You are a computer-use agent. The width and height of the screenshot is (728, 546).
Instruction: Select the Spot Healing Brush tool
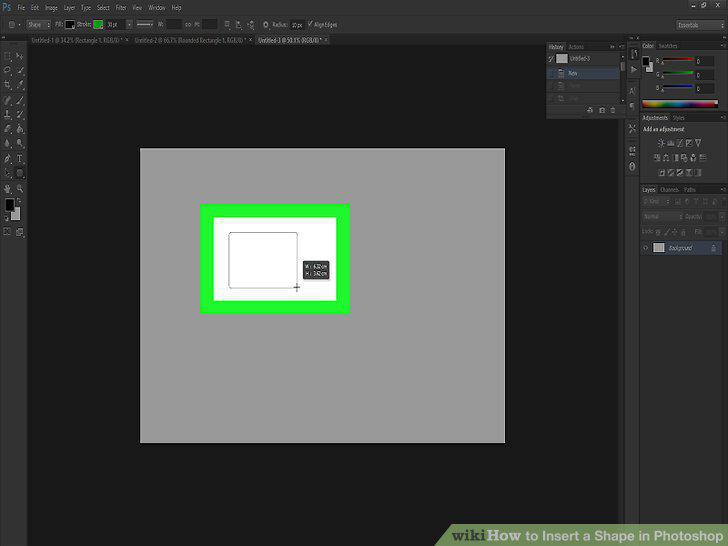(7, 100)
